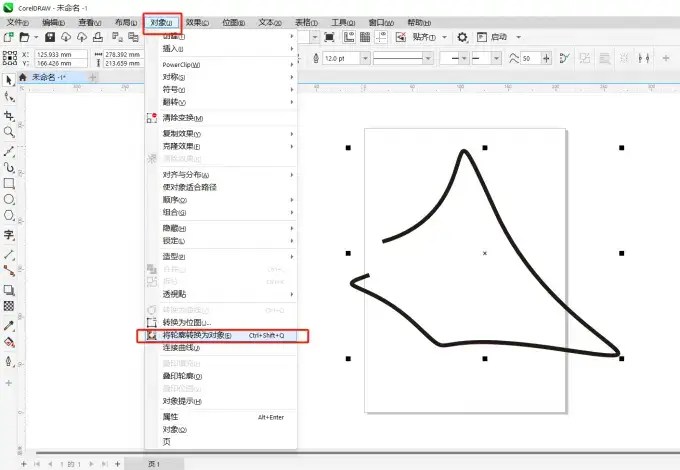Image resolution: width=680 pixels, height=470 pixels.
Task: Toggle the snap off button
Action: pos(401,37)
